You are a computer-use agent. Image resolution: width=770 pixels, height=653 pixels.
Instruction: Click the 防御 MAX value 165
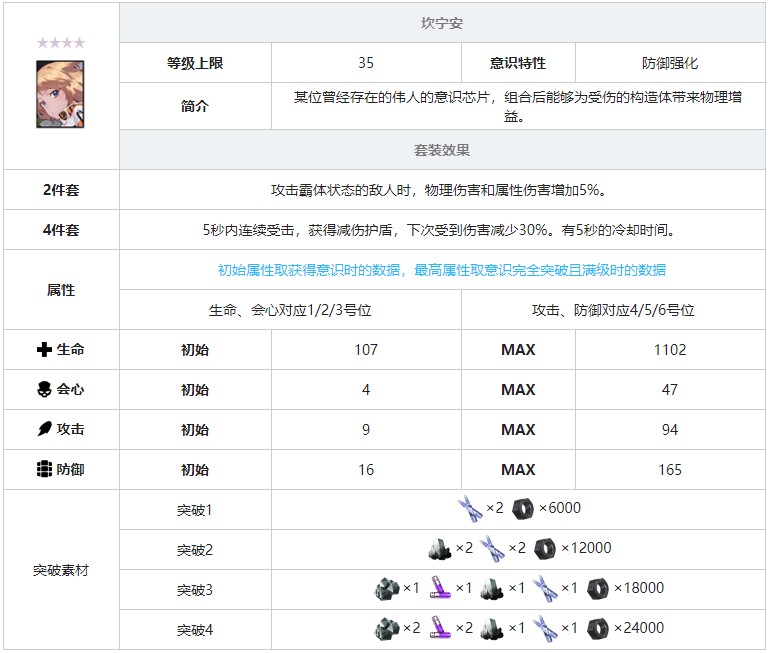coord(670,470)
